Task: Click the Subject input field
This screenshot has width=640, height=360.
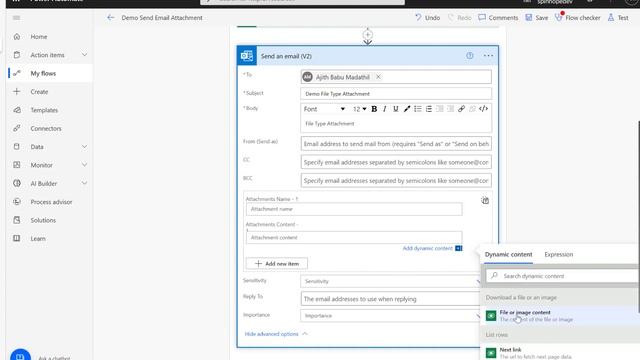Action: click(396, 94)
